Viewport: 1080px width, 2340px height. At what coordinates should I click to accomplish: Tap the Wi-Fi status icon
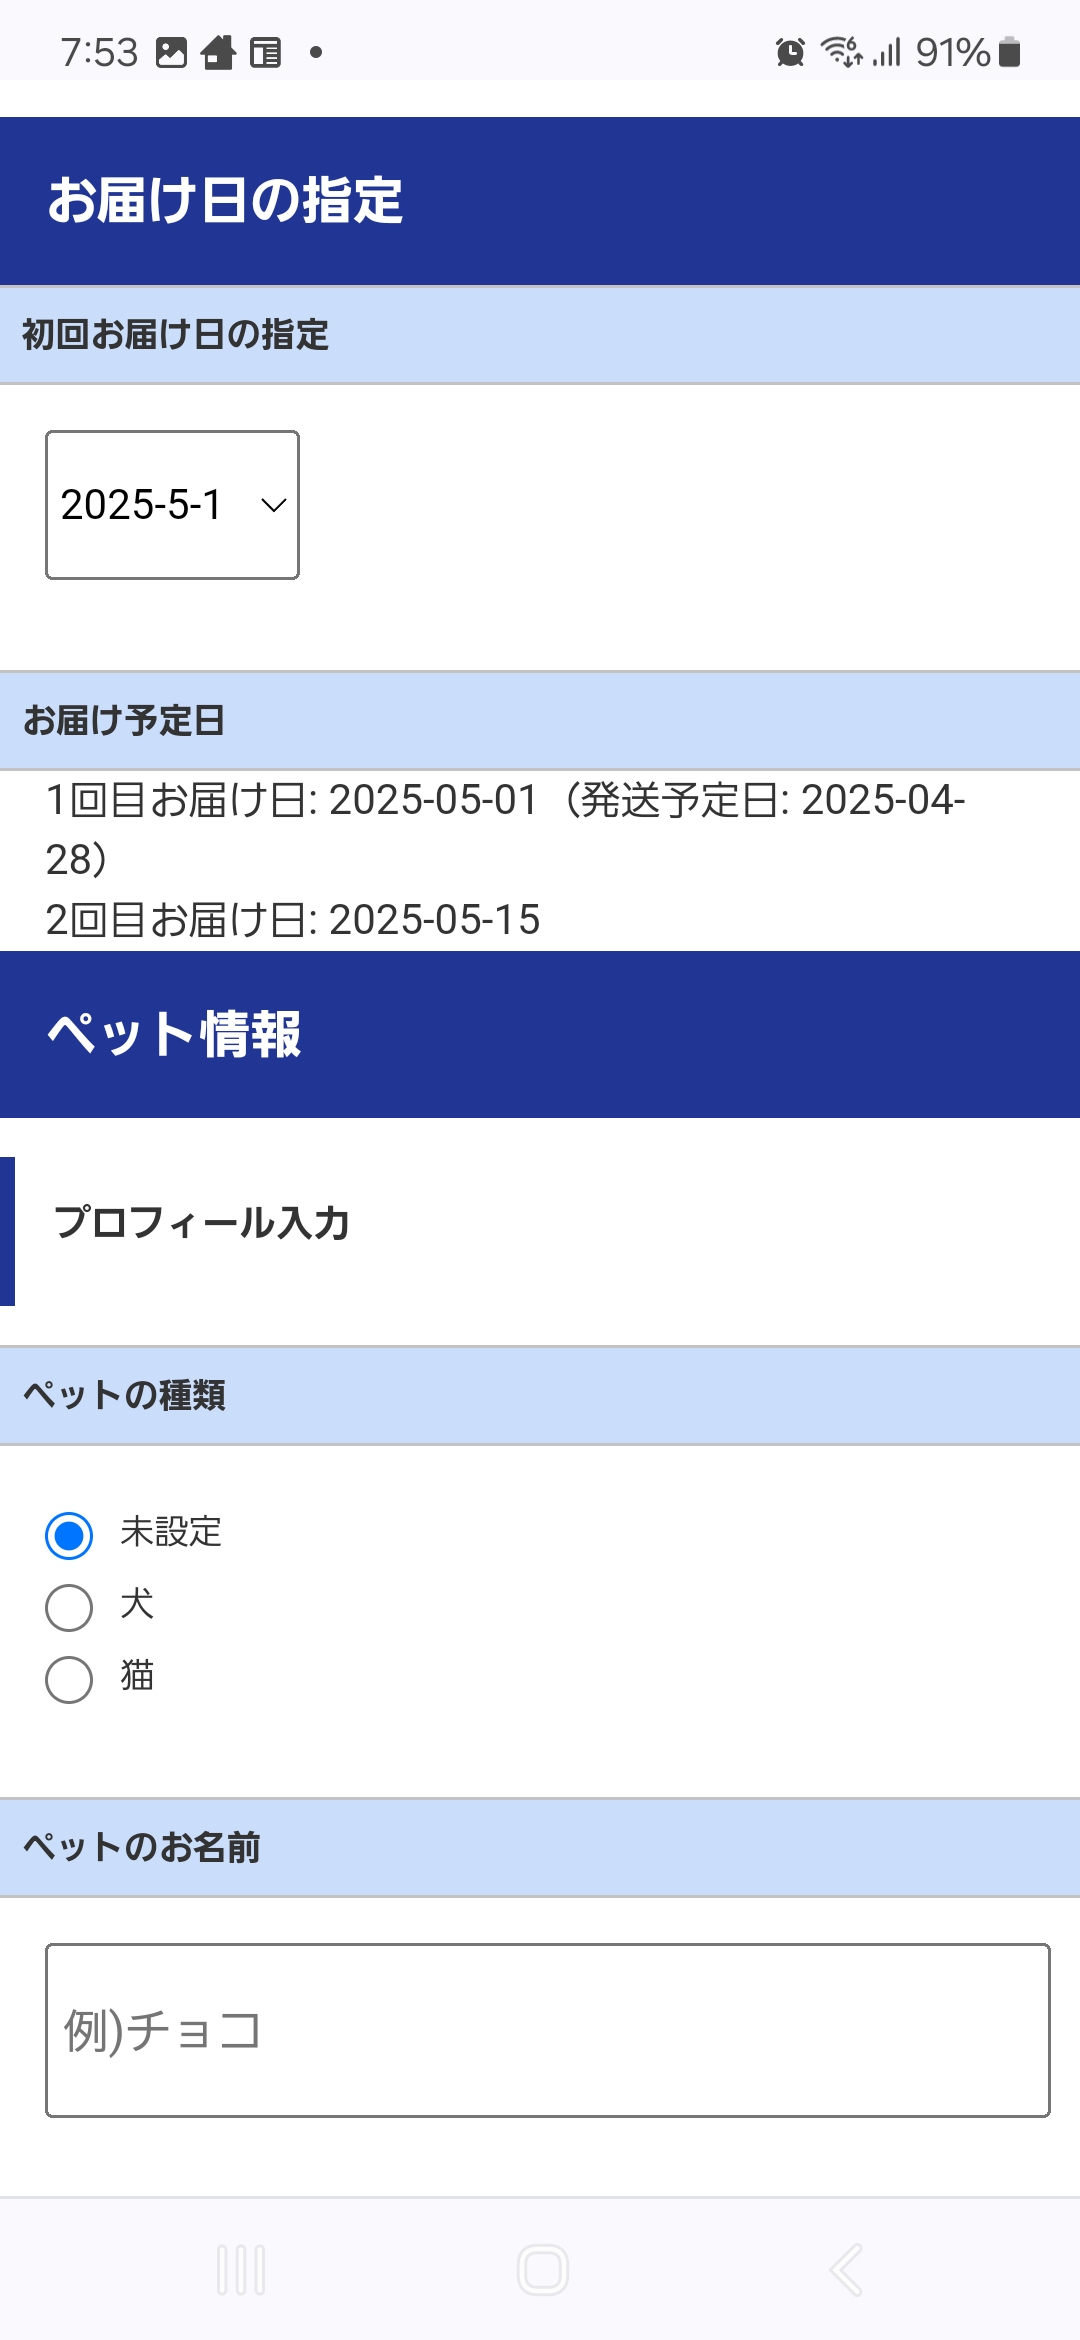tap(841, 52)
